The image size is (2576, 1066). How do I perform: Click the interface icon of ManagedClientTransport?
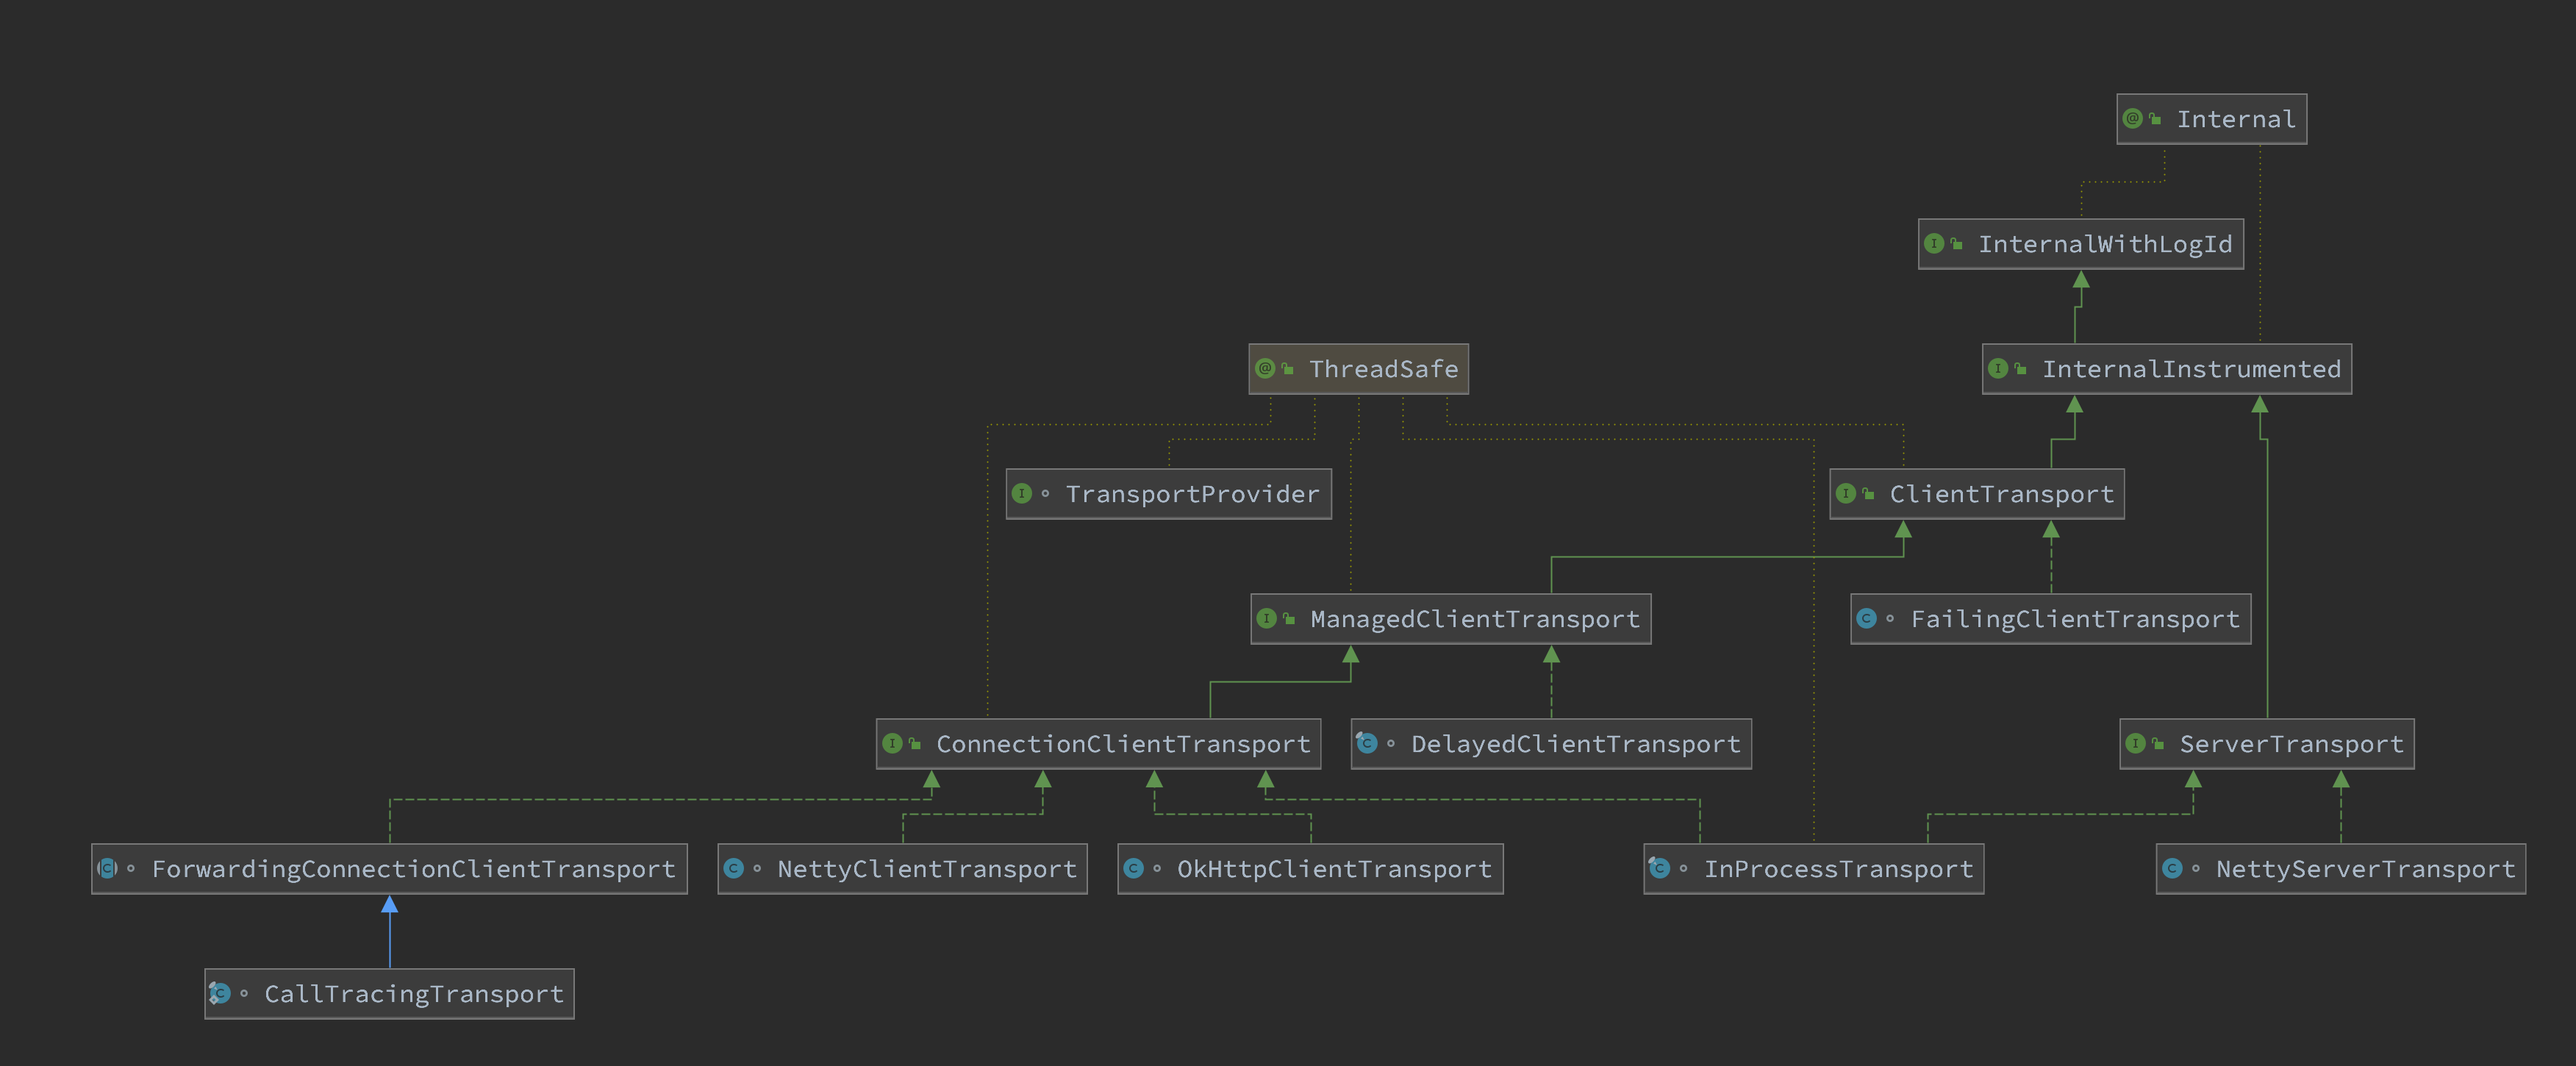tap(1268, 618)
